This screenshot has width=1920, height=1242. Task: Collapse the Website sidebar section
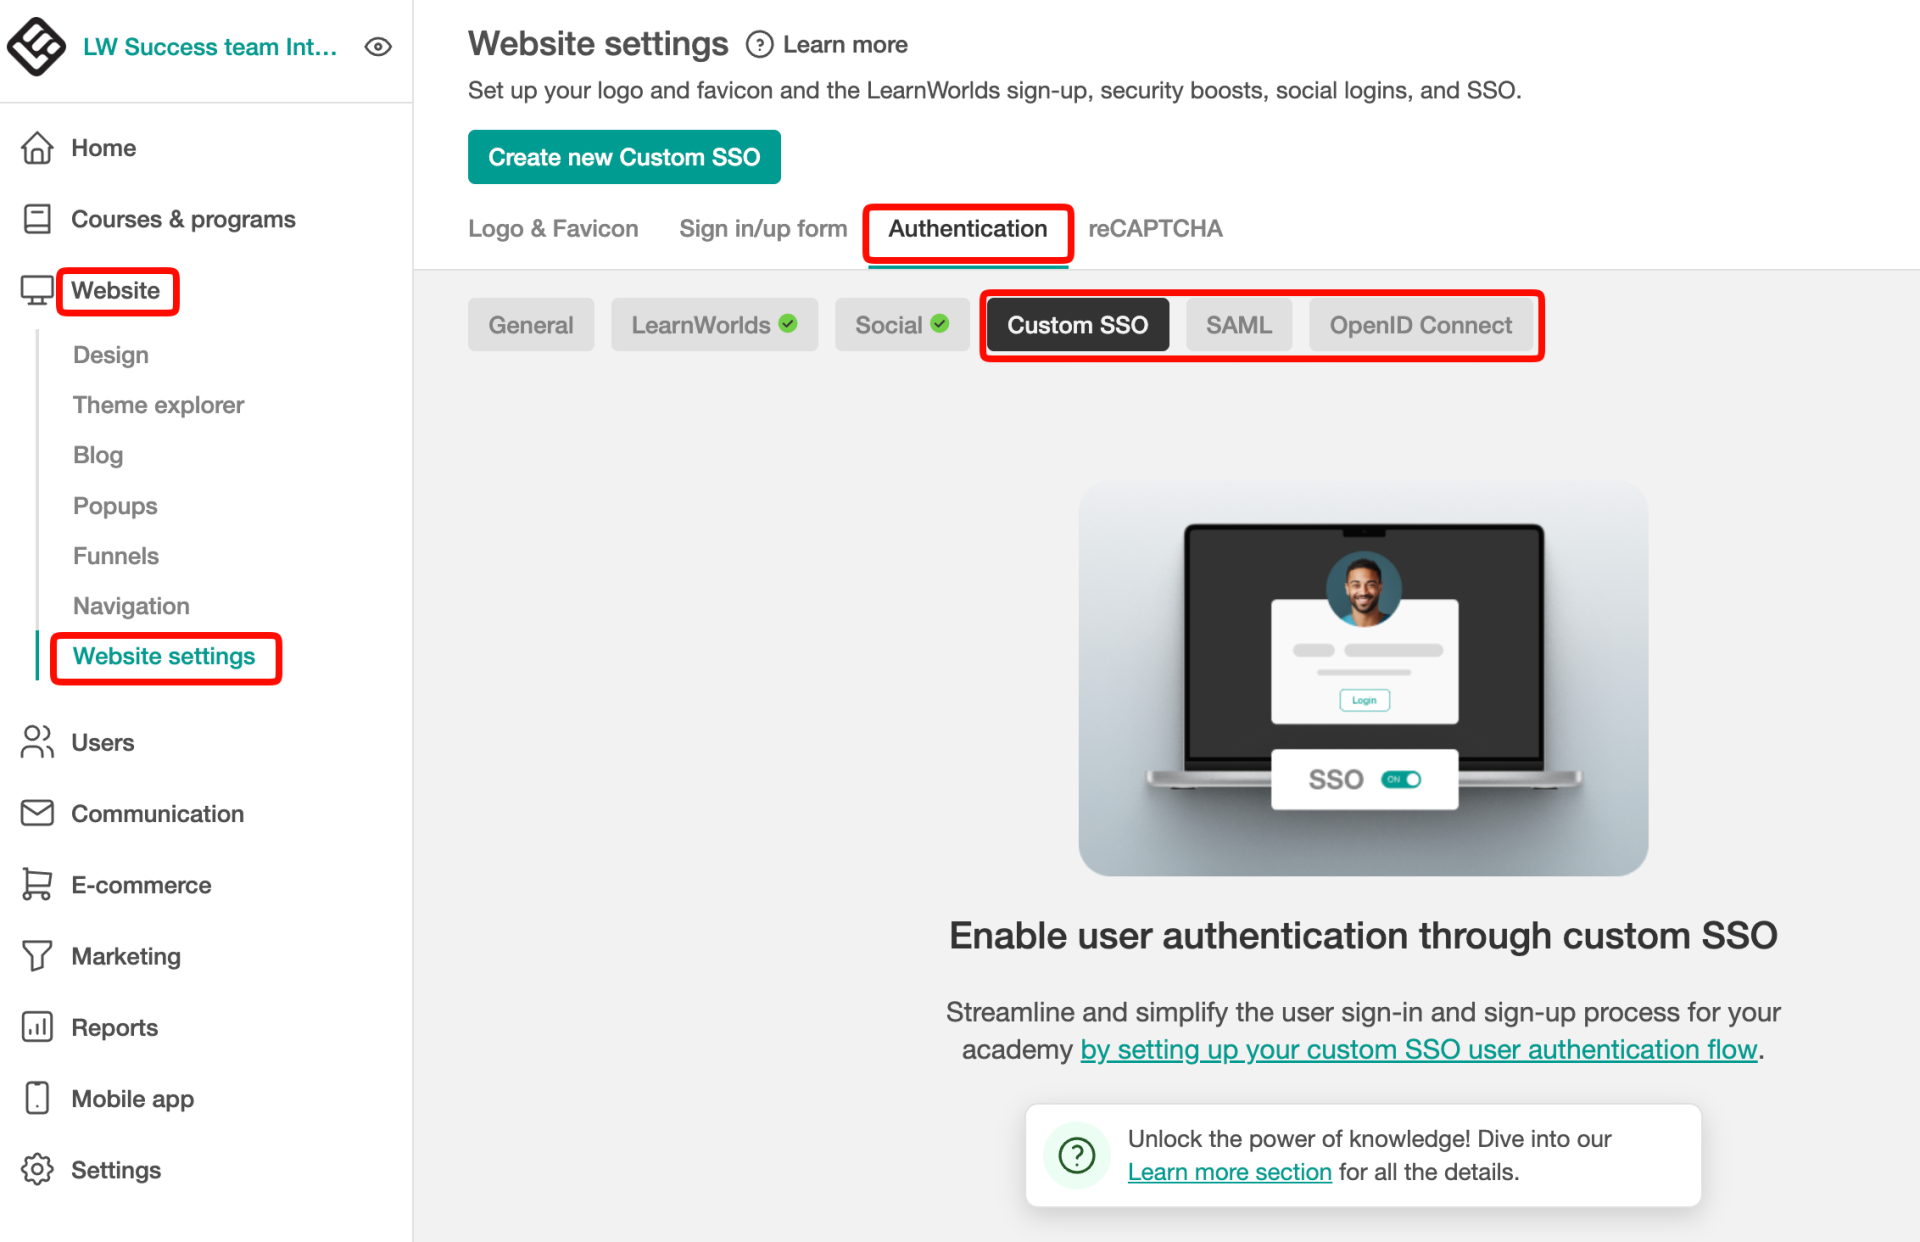(x=115, y=291)
